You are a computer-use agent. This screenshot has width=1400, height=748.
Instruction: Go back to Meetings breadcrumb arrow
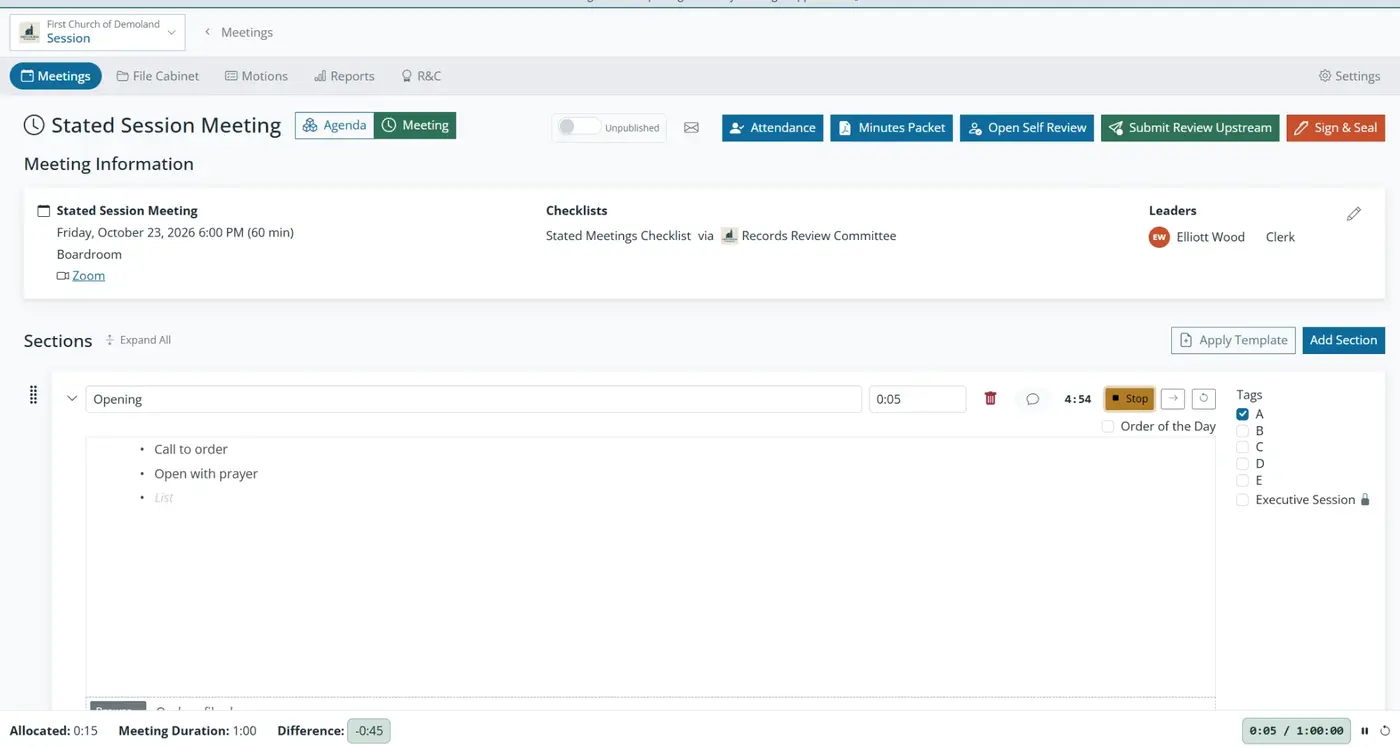(x=207, y=32)
